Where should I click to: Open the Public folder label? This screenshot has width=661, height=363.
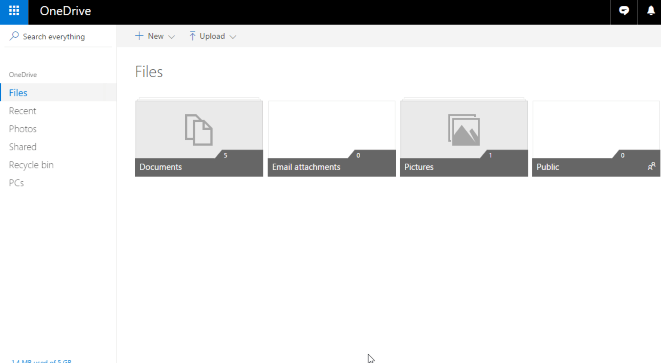pyautogui.click(x=548, y=167)
